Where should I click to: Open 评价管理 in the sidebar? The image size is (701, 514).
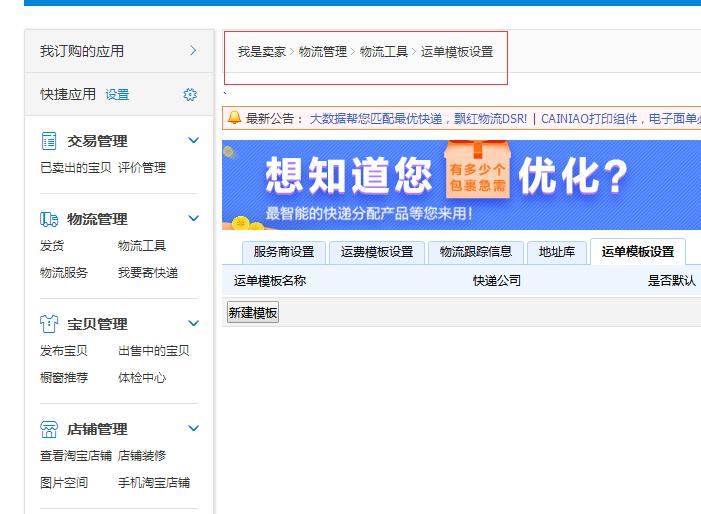[x=142, y=168]
